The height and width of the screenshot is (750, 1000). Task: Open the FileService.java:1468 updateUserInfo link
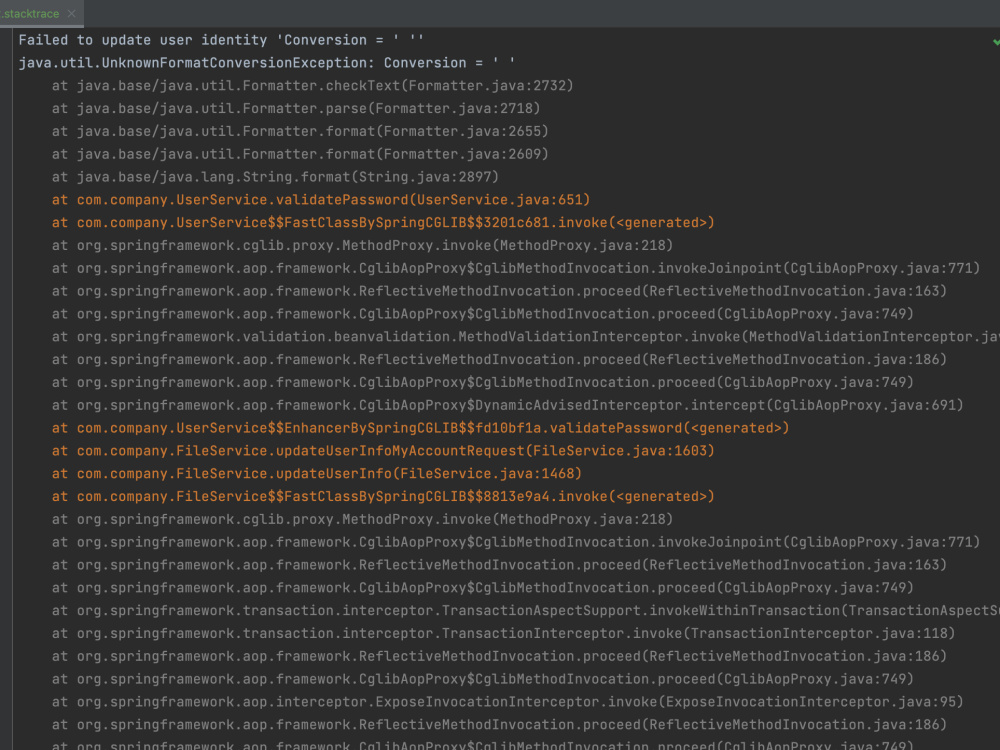click(317, 474)
